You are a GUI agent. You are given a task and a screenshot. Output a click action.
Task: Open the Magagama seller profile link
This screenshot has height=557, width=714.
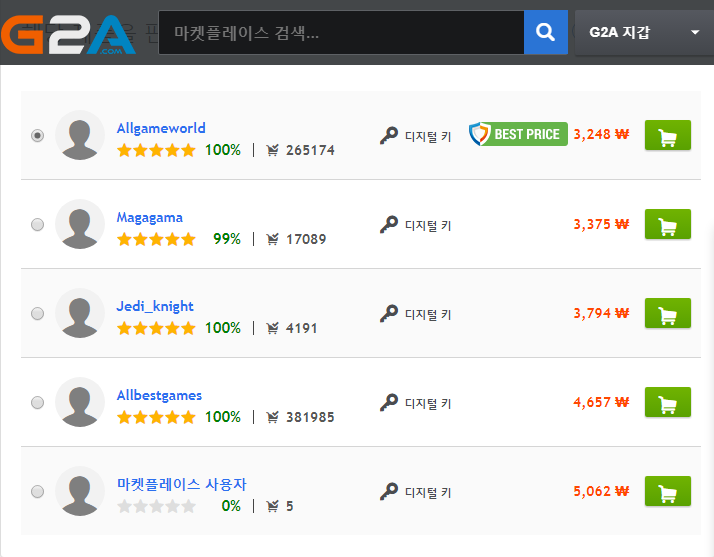[x=149, y=217]
